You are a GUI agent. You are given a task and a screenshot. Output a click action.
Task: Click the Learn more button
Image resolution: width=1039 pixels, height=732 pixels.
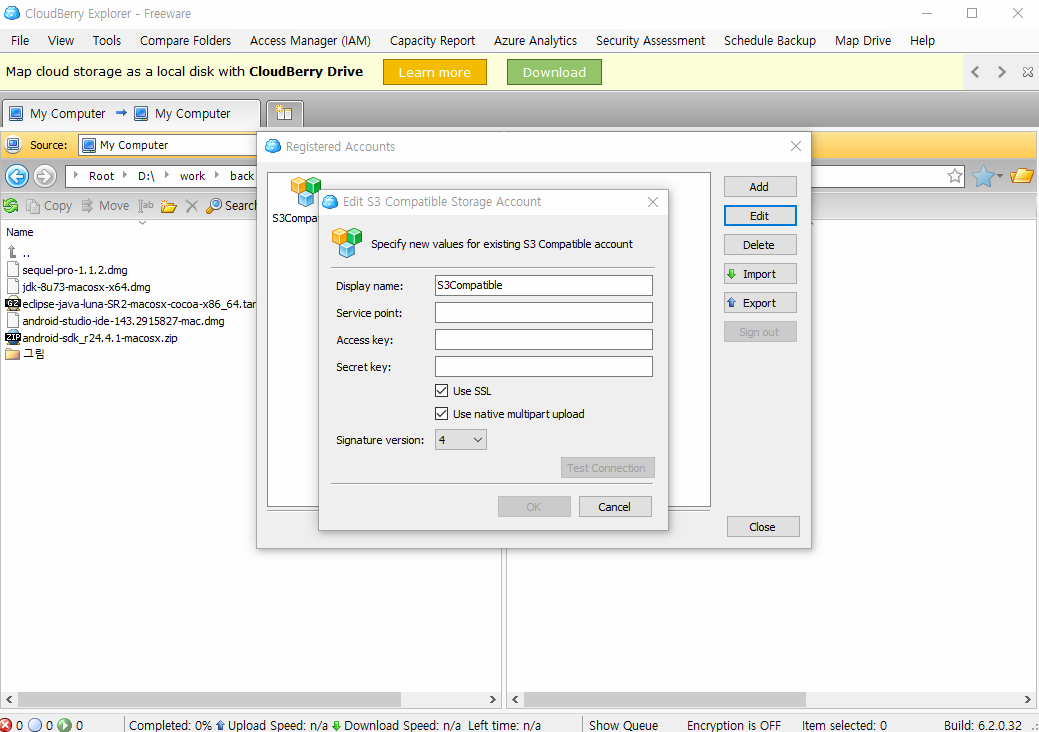coord(435,72)
